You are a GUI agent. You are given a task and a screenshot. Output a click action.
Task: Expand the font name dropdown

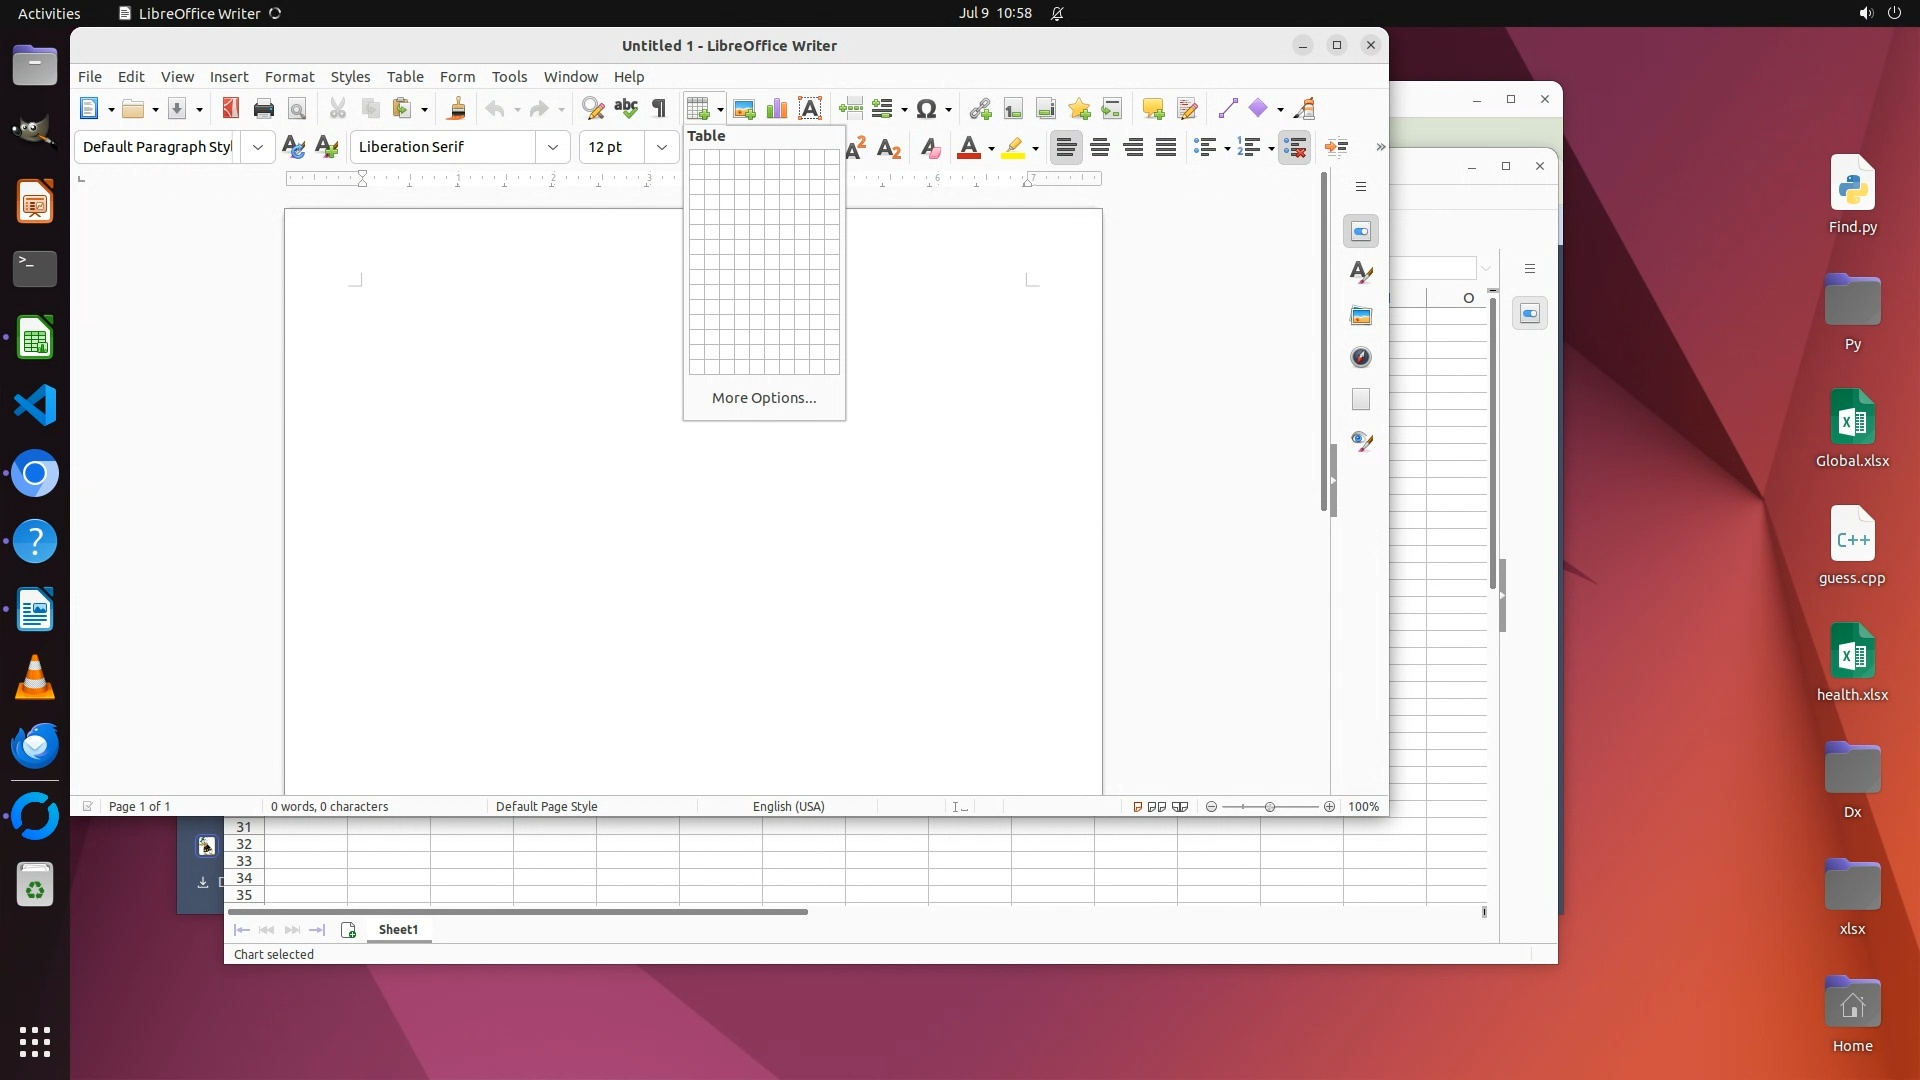(553, 147)
